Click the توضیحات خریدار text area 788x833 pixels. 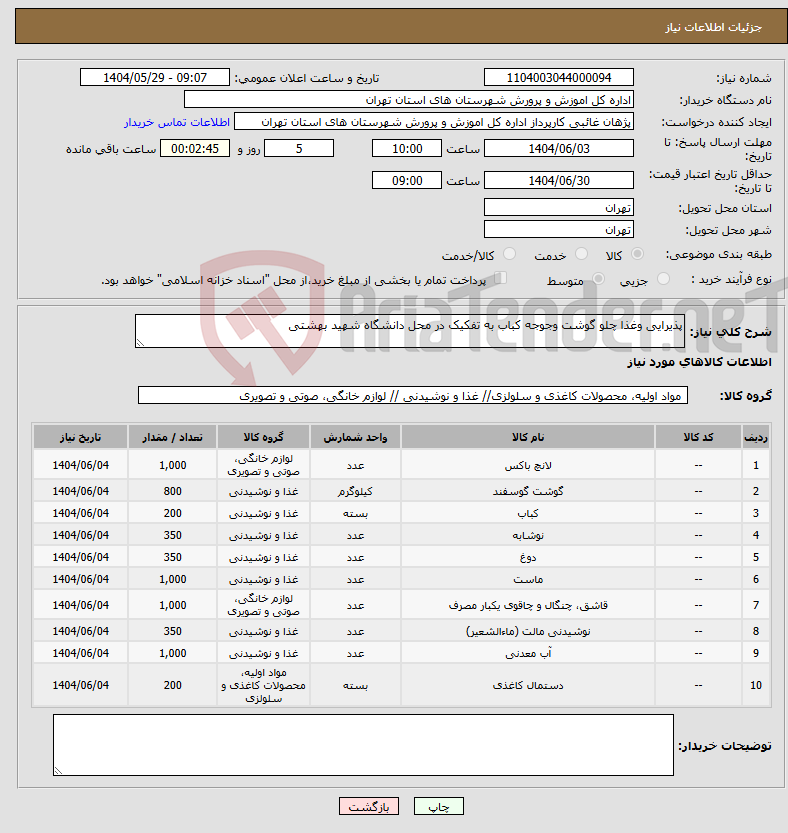[x=363, y=745]
